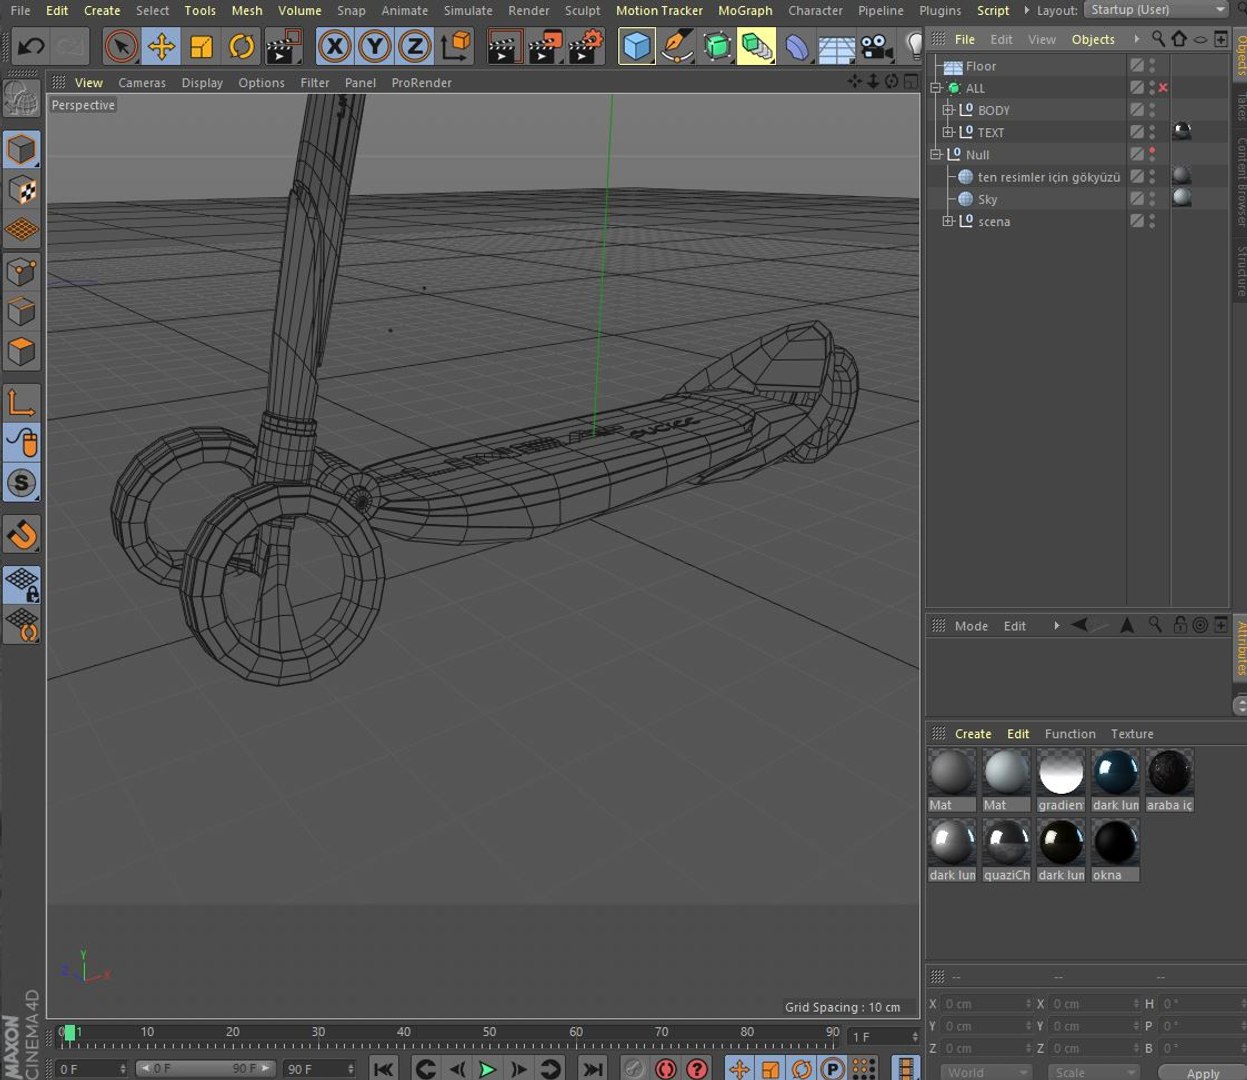Activate the Scale tool
1247x1080 pixels.
201,46
